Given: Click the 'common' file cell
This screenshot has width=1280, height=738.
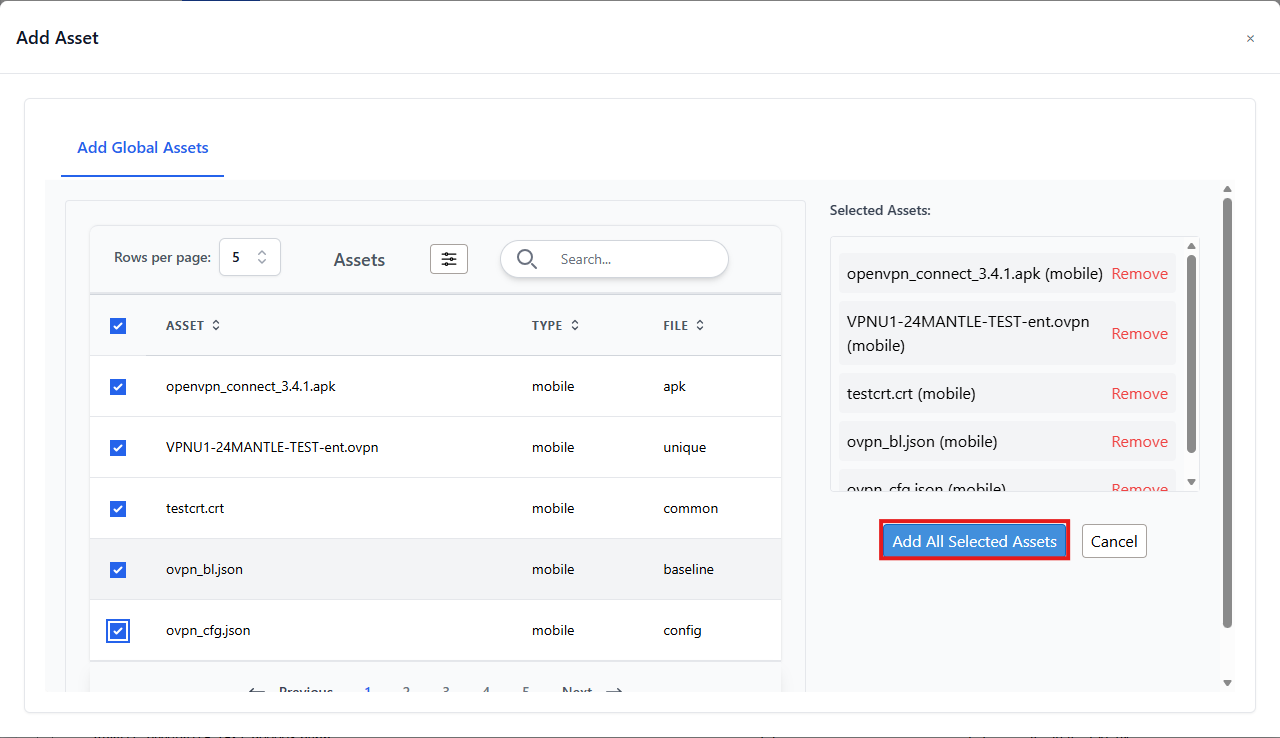Looking at the screenshot, I should [x=691, y=509].
